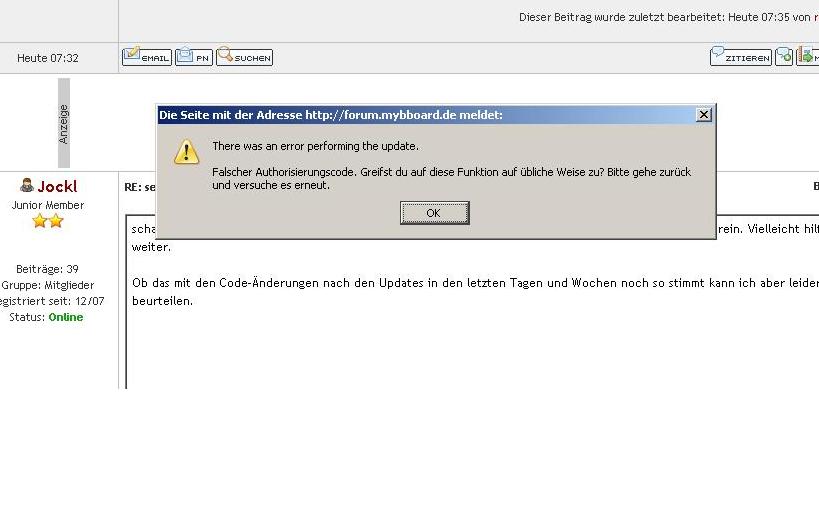819x512 pixels.
Task: Click the dialog title bar text
Action: (331, 115)
